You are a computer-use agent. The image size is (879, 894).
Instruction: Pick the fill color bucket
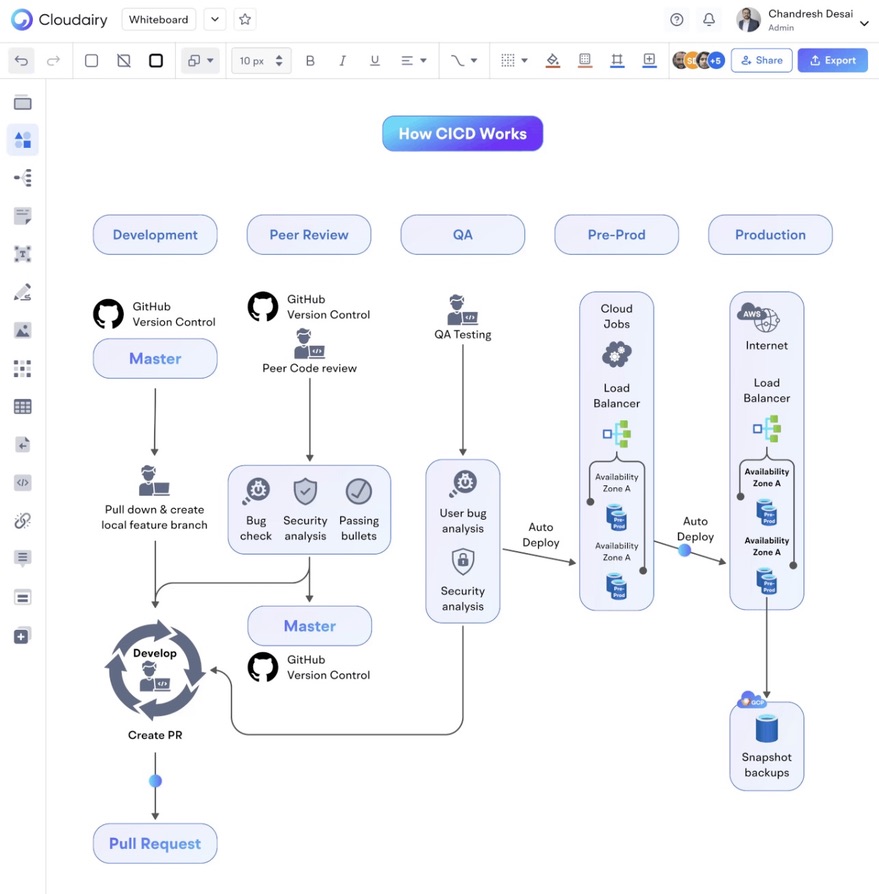(552, 60)
